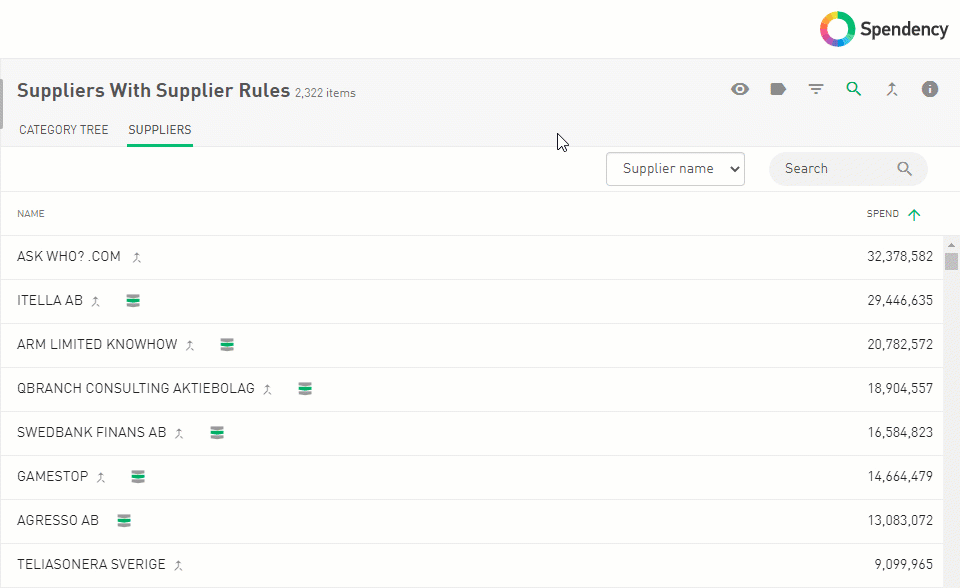Open the Supplier name dropdown
This screenshot has height=588, width=960.
(x=675, y=169)
